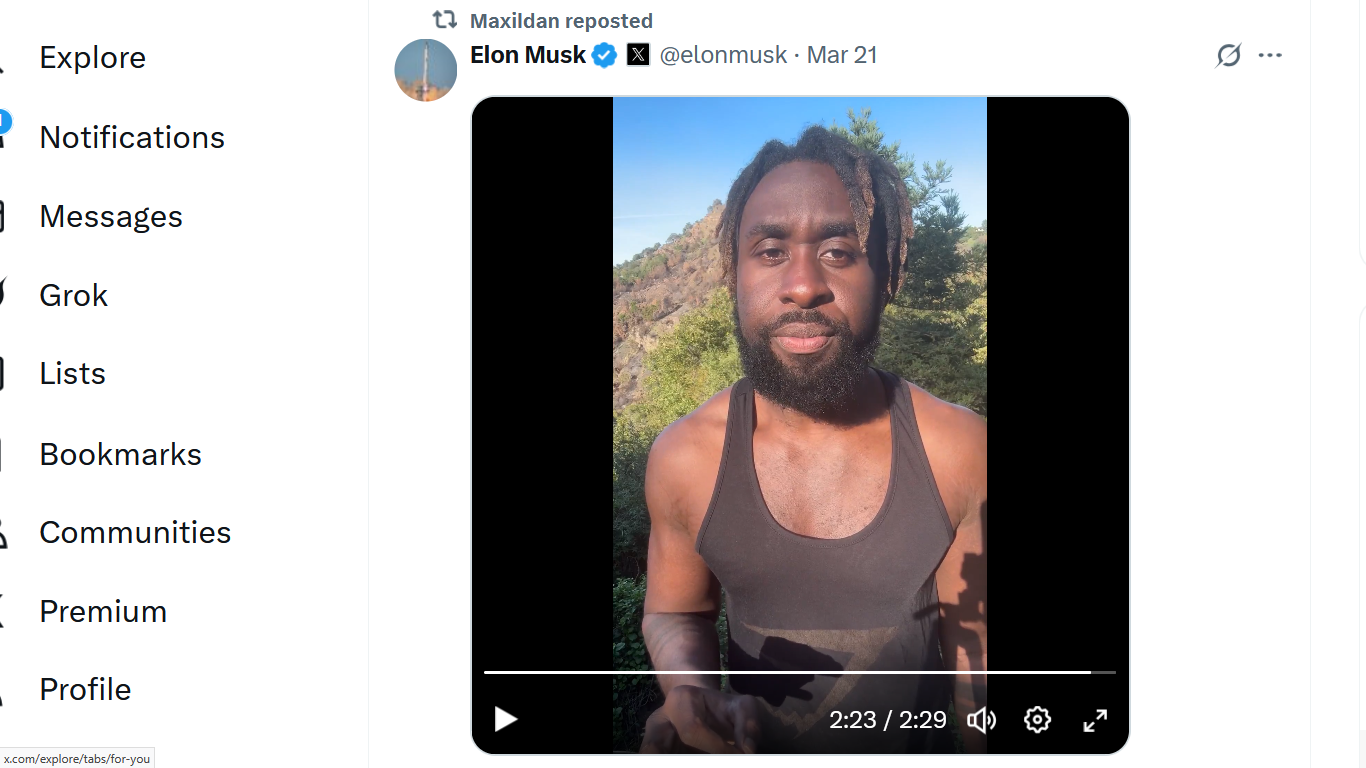Image resolution: width=1366 pixels, height=768 pixels.
Task: Open video settings gear icon
Action: click(1037, 720)
